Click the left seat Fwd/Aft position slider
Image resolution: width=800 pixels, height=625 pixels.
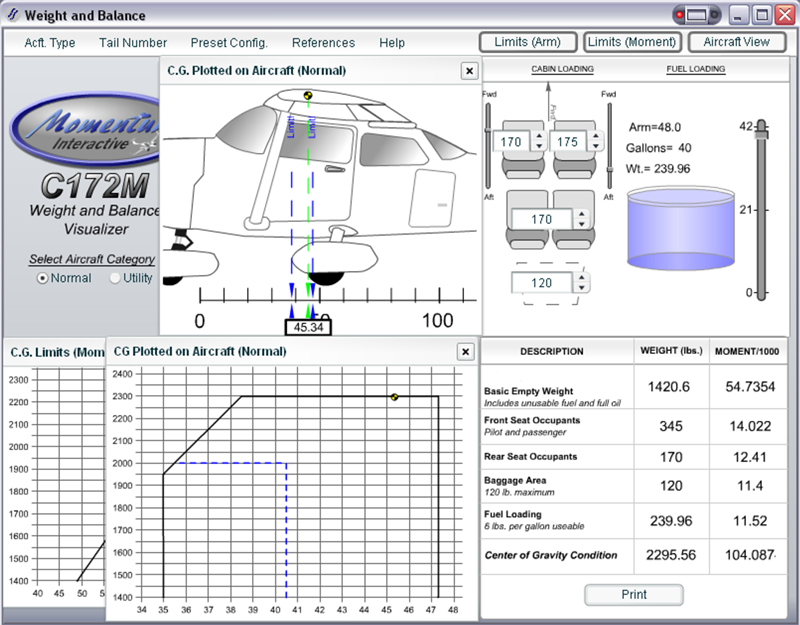point(488,146)
